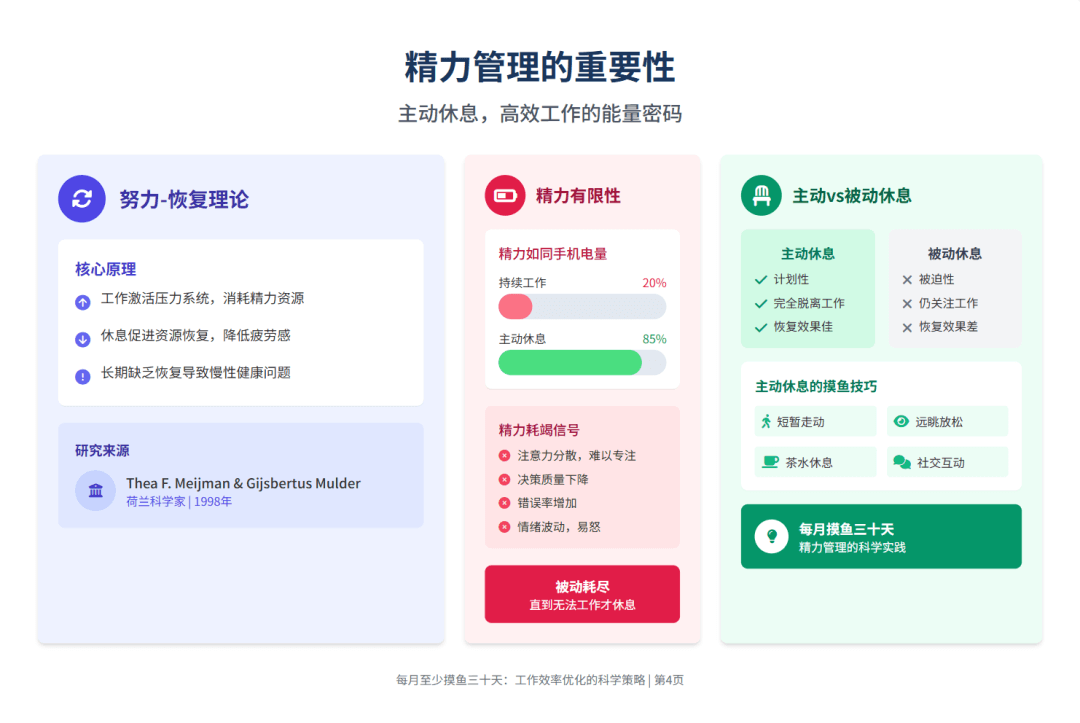Click the checkmark next to 完全脱离工作
This screenshot has height=723, width=1080.
point(761,303)
